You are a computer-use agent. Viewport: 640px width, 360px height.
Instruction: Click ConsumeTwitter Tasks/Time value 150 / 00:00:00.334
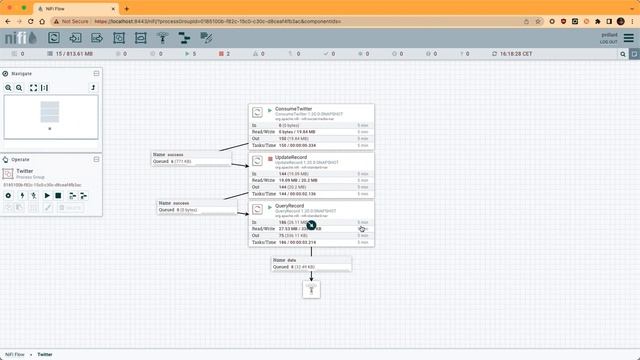point(297,145)
